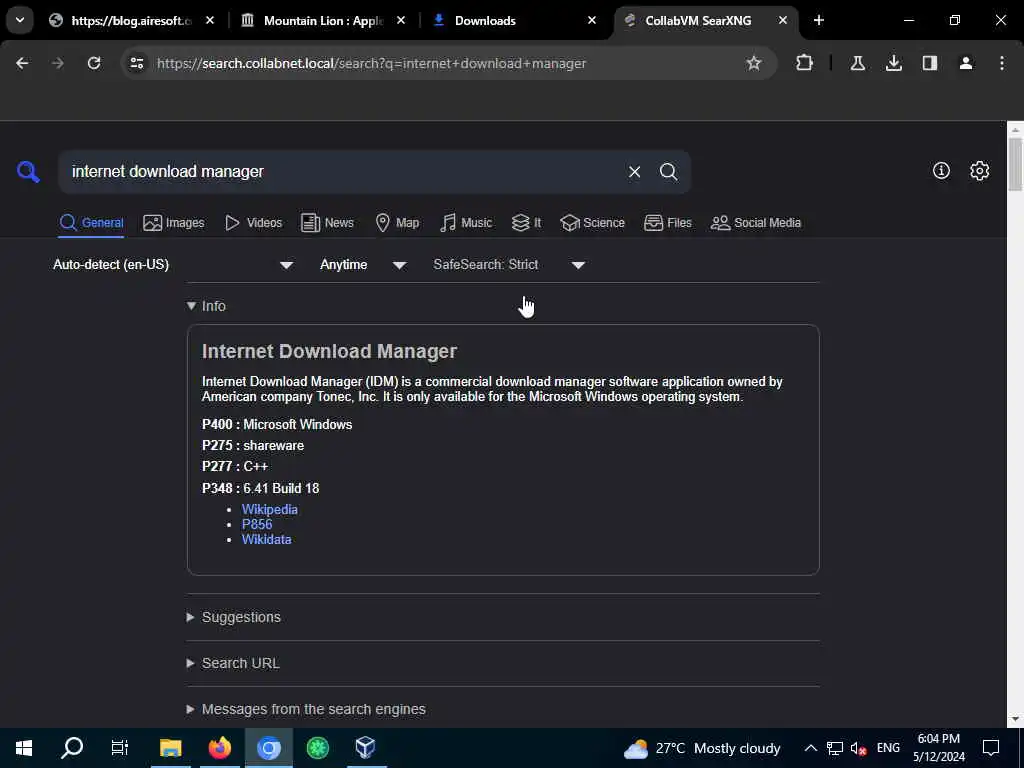
Task: Add a new tab with plus button
Action: tap(818, 20)
